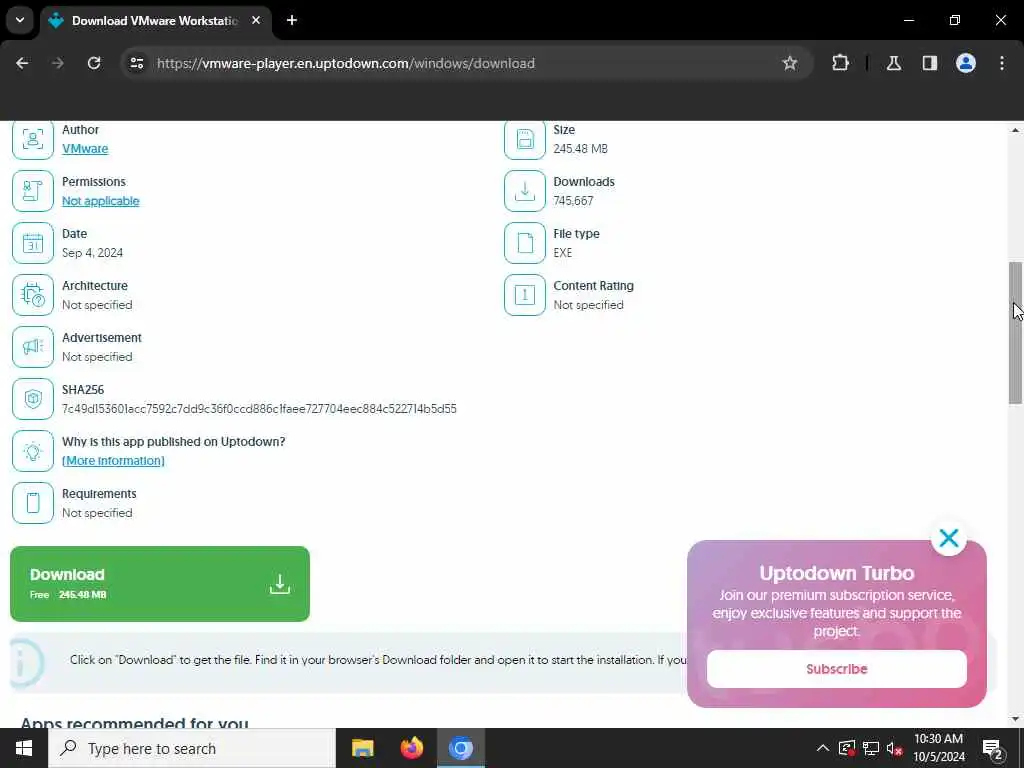The image size is (1024, 768).
Task: Click the Architecture chip icon
Action: point(33,295)
